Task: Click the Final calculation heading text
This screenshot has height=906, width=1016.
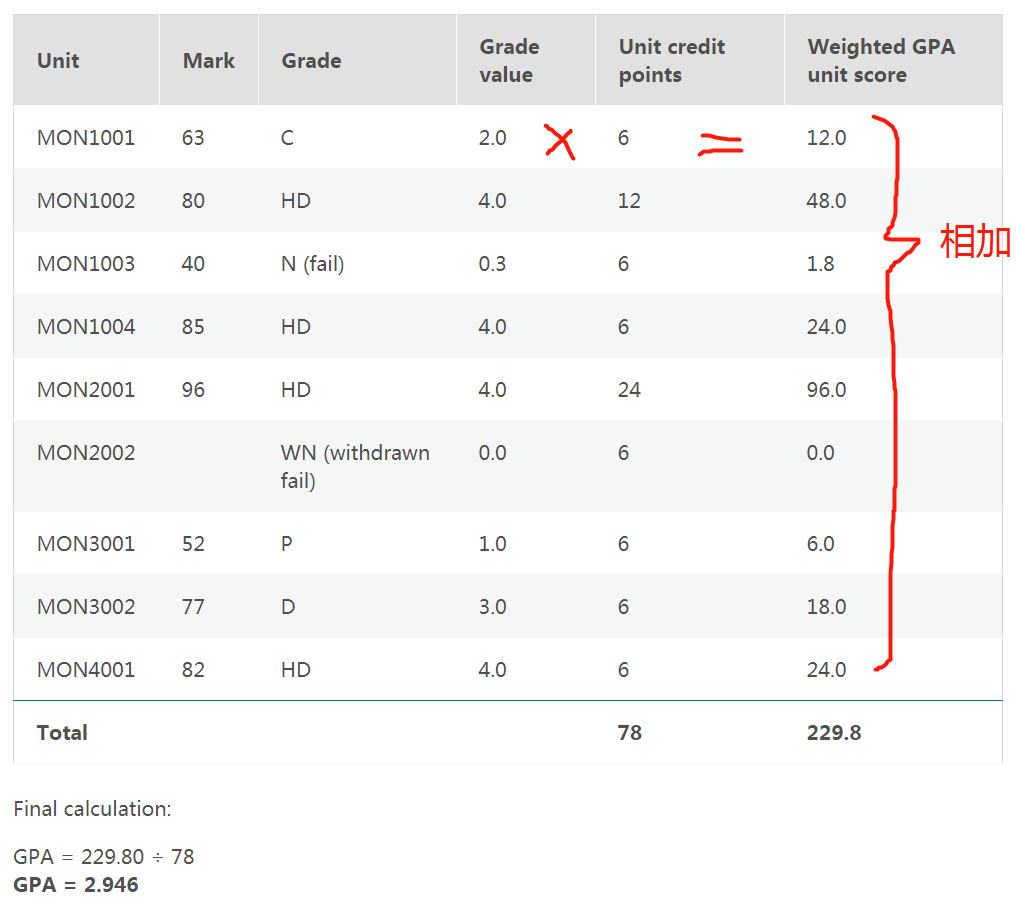Action: 92,809
